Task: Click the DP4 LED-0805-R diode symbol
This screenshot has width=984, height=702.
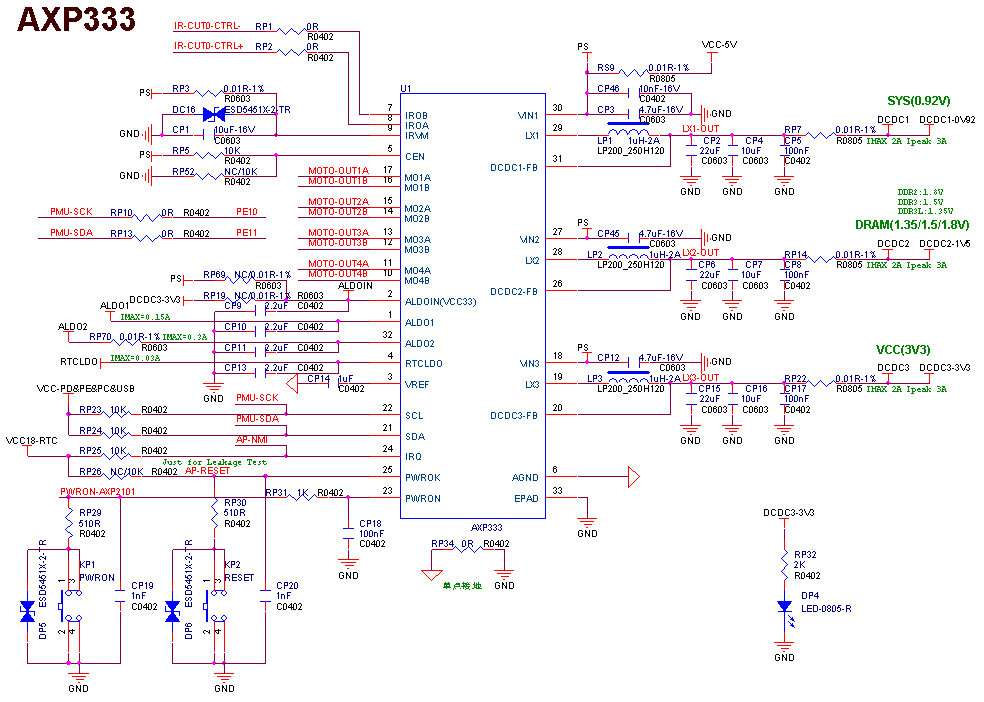Action: (x=784, y=606)
